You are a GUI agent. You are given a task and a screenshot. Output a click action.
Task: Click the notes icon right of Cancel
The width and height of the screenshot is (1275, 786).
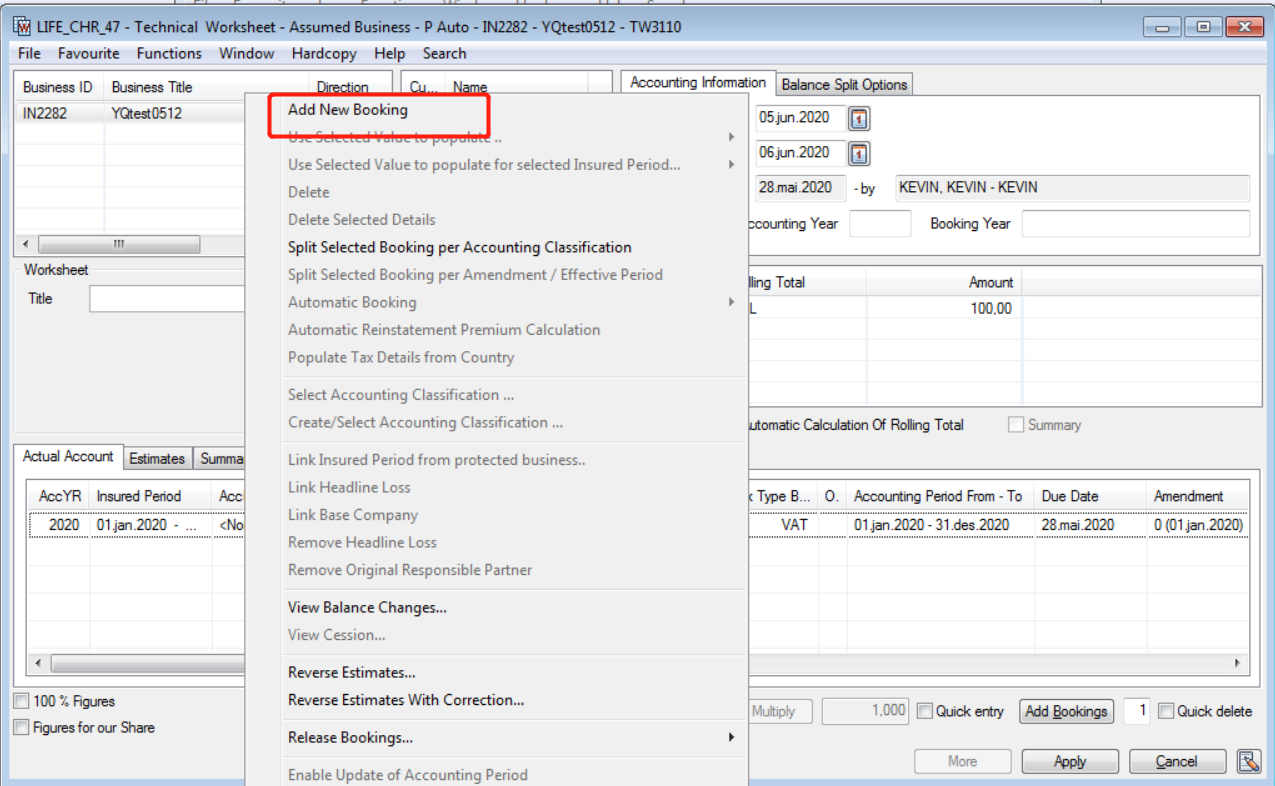point(1248,762)
